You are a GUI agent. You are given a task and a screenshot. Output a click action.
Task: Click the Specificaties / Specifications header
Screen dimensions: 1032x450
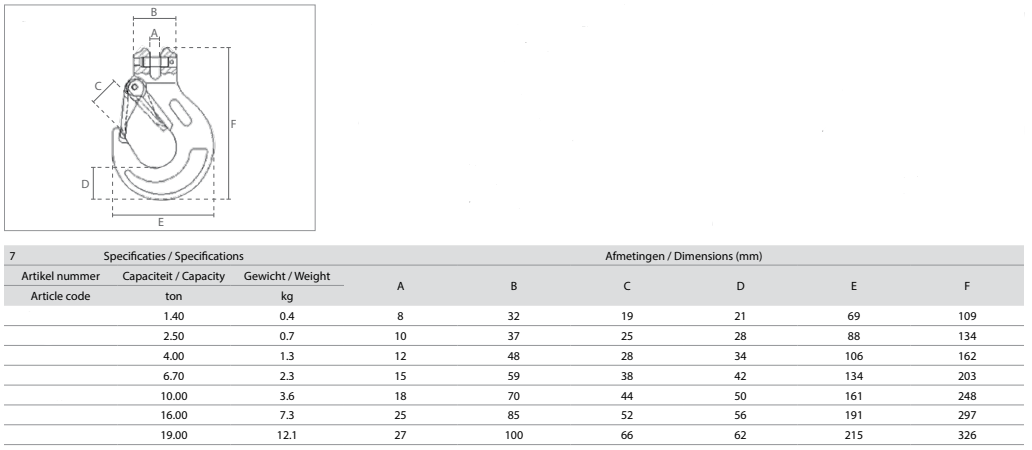[x=173, y=256]
